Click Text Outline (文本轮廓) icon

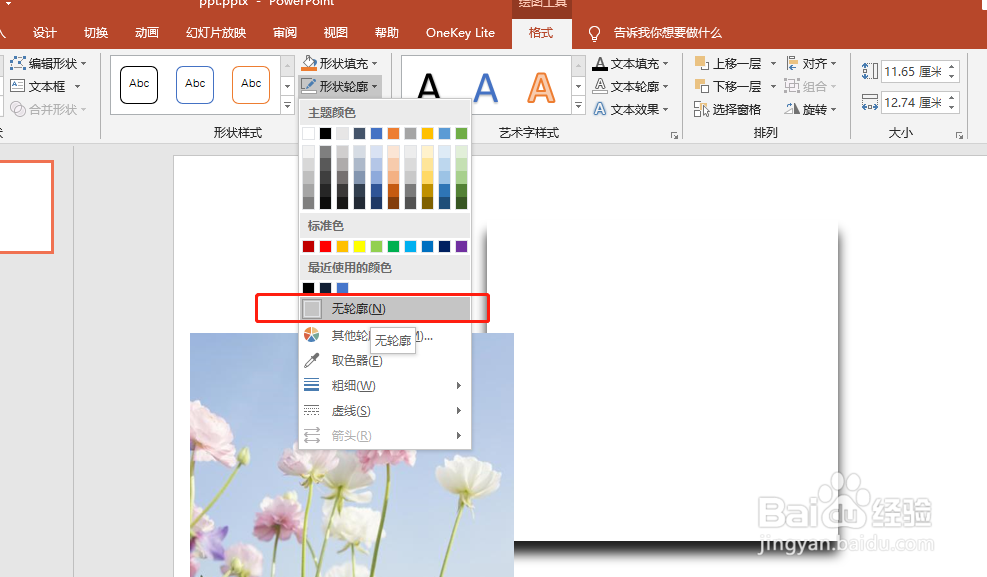(600, 86)
